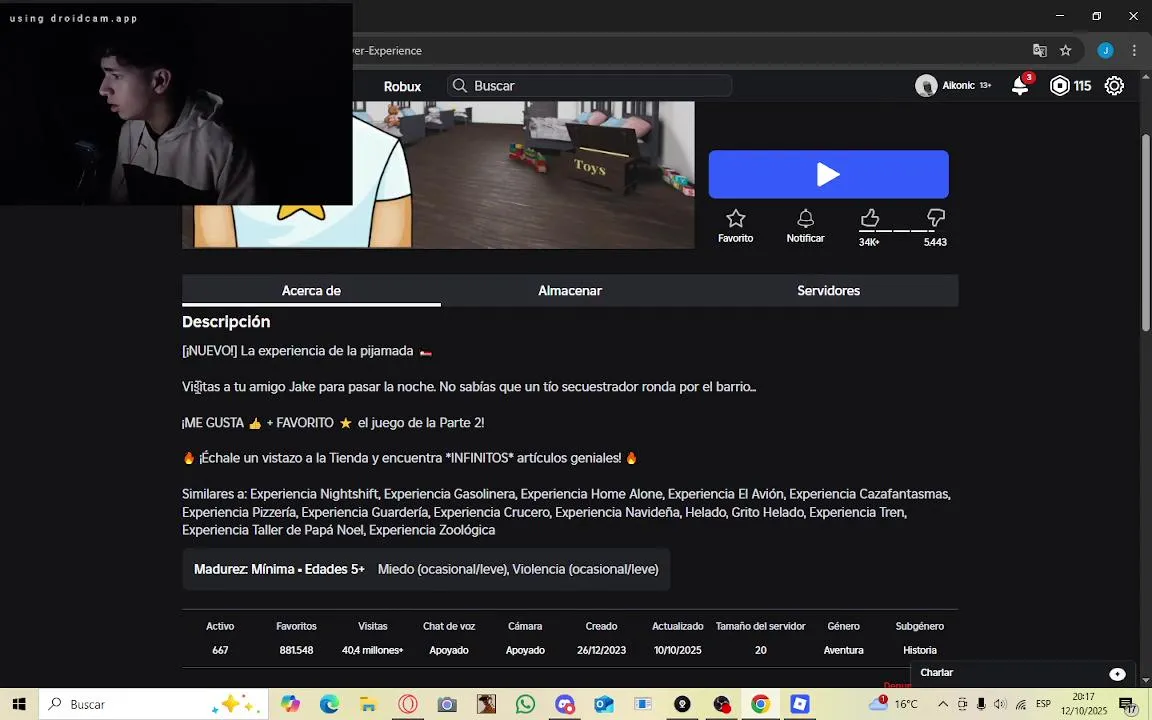Open the Chrome profile J avatar

[x=1105, y=51]
